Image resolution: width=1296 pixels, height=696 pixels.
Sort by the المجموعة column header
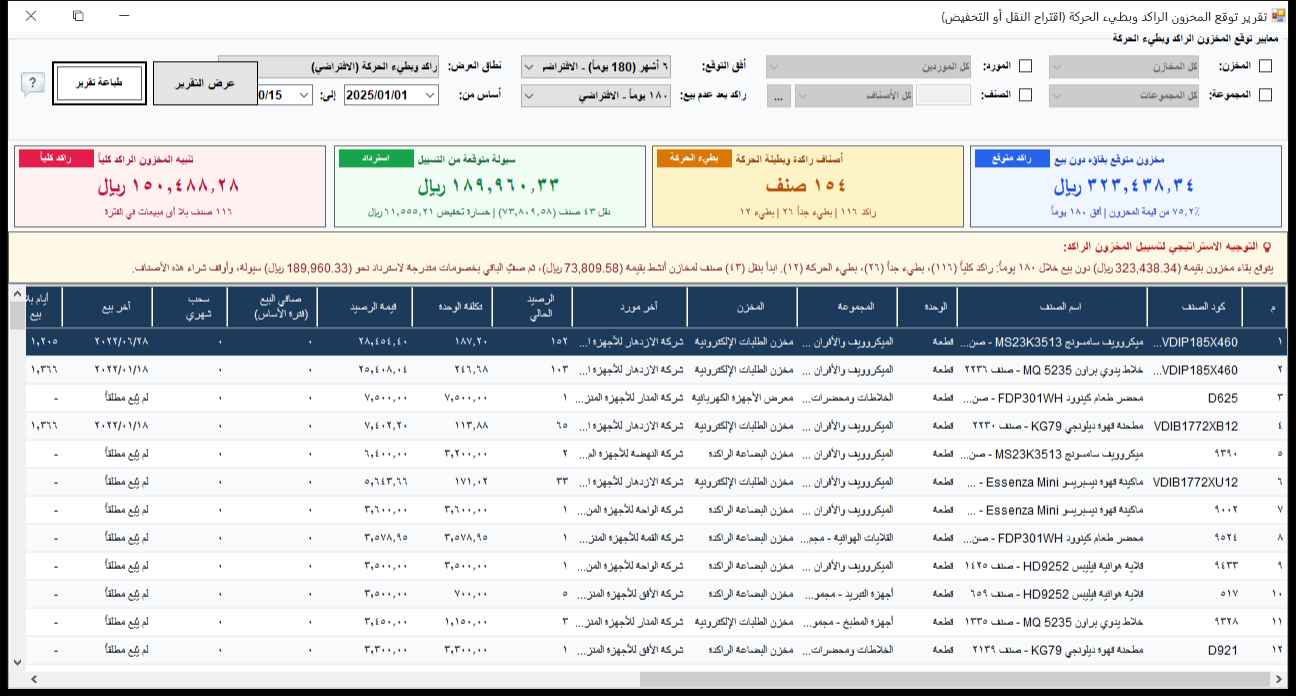point(848,306)
